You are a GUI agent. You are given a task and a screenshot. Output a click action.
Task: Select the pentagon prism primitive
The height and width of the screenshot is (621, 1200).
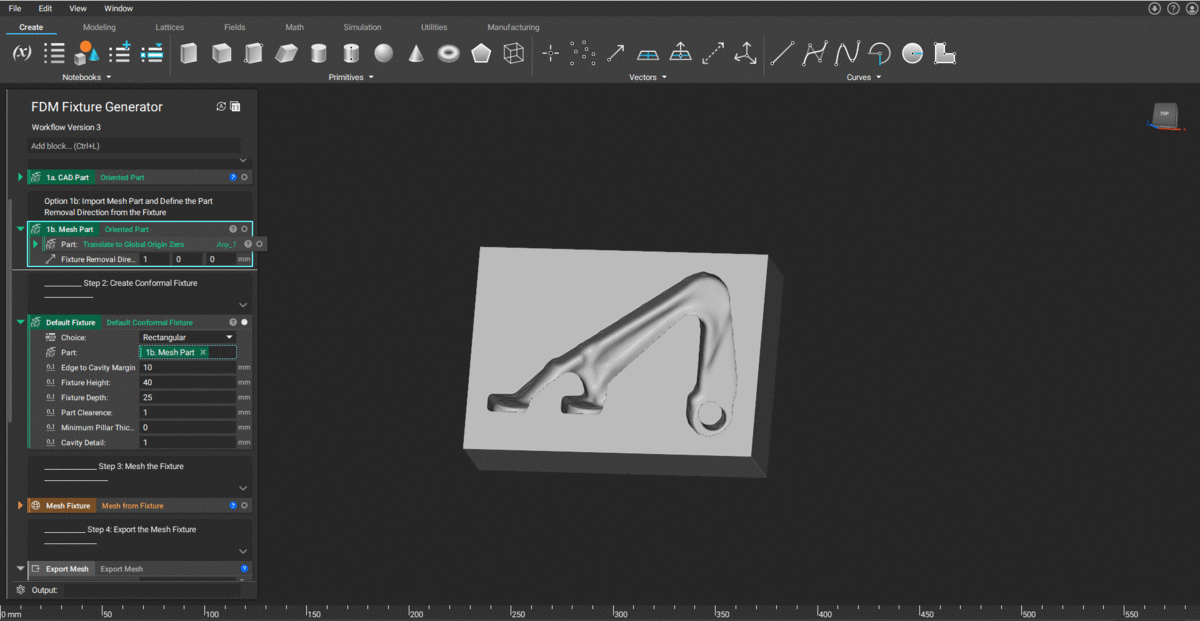coord(481,53)
